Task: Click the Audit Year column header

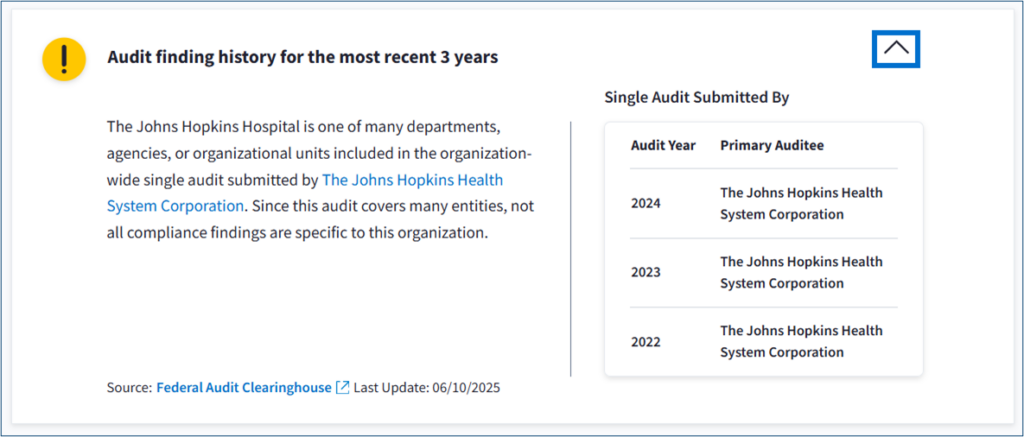Action: coord(662,145)
